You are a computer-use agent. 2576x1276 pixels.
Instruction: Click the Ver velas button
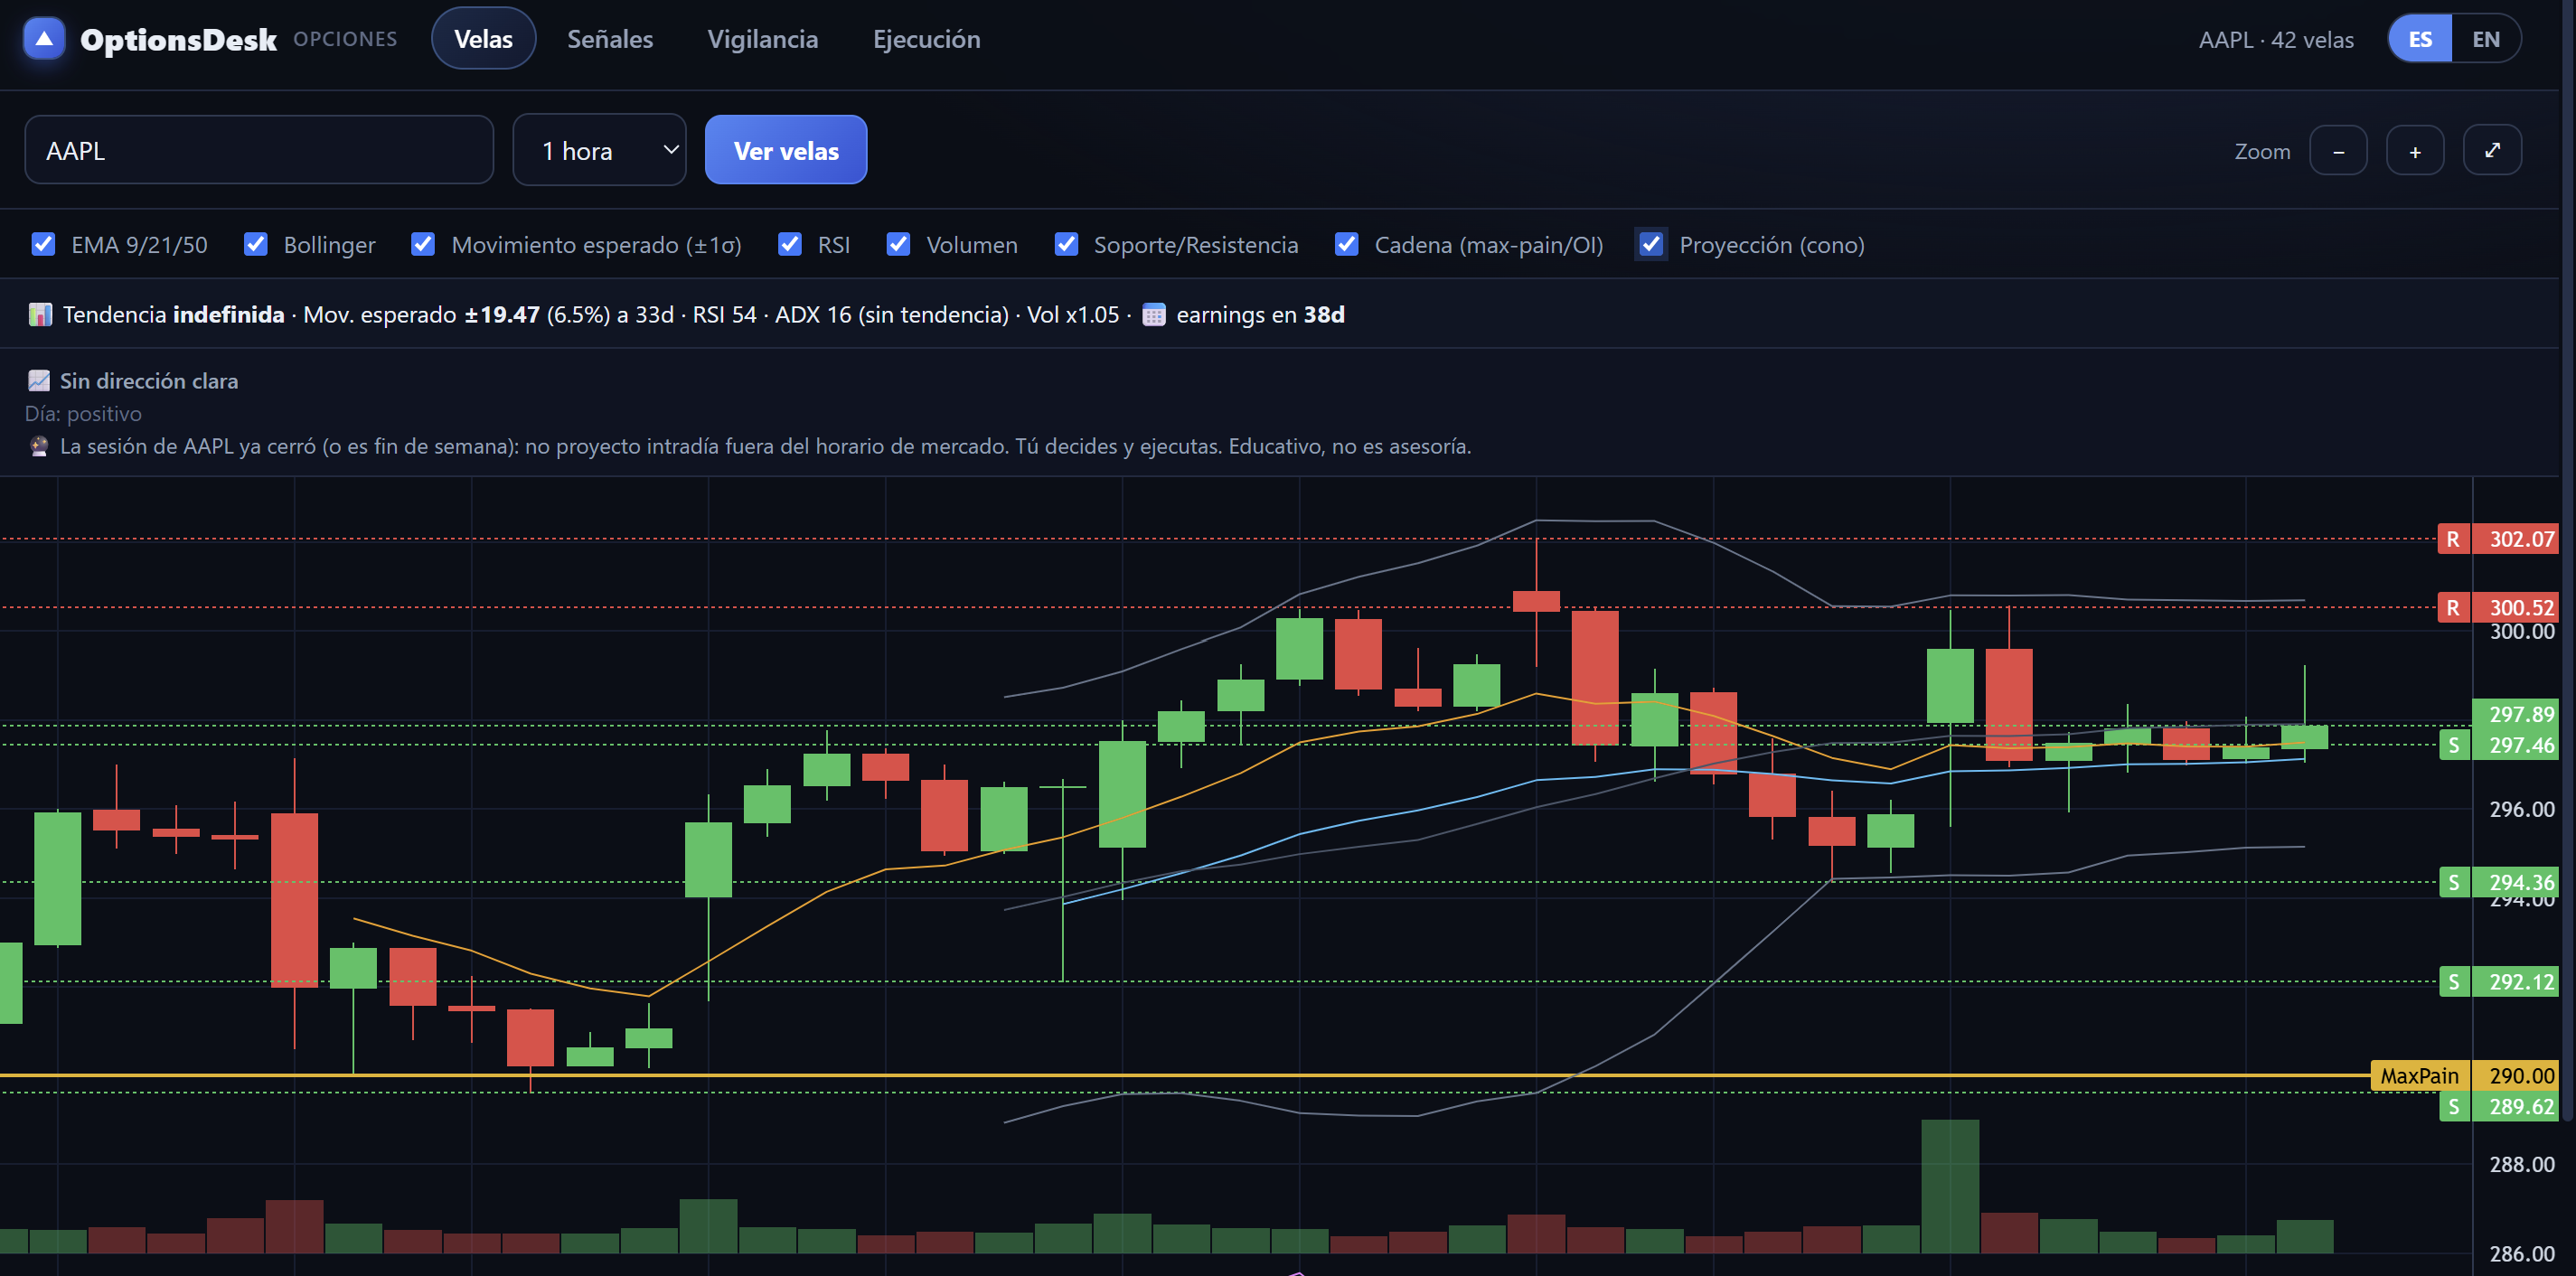point(786,150)
